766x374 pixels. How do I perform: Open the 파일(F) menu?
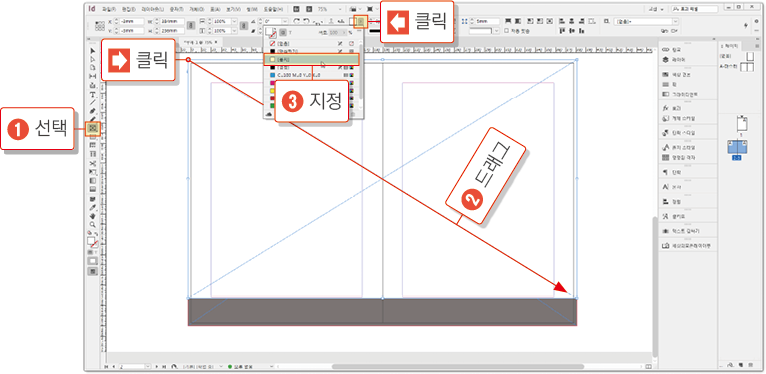110,9
